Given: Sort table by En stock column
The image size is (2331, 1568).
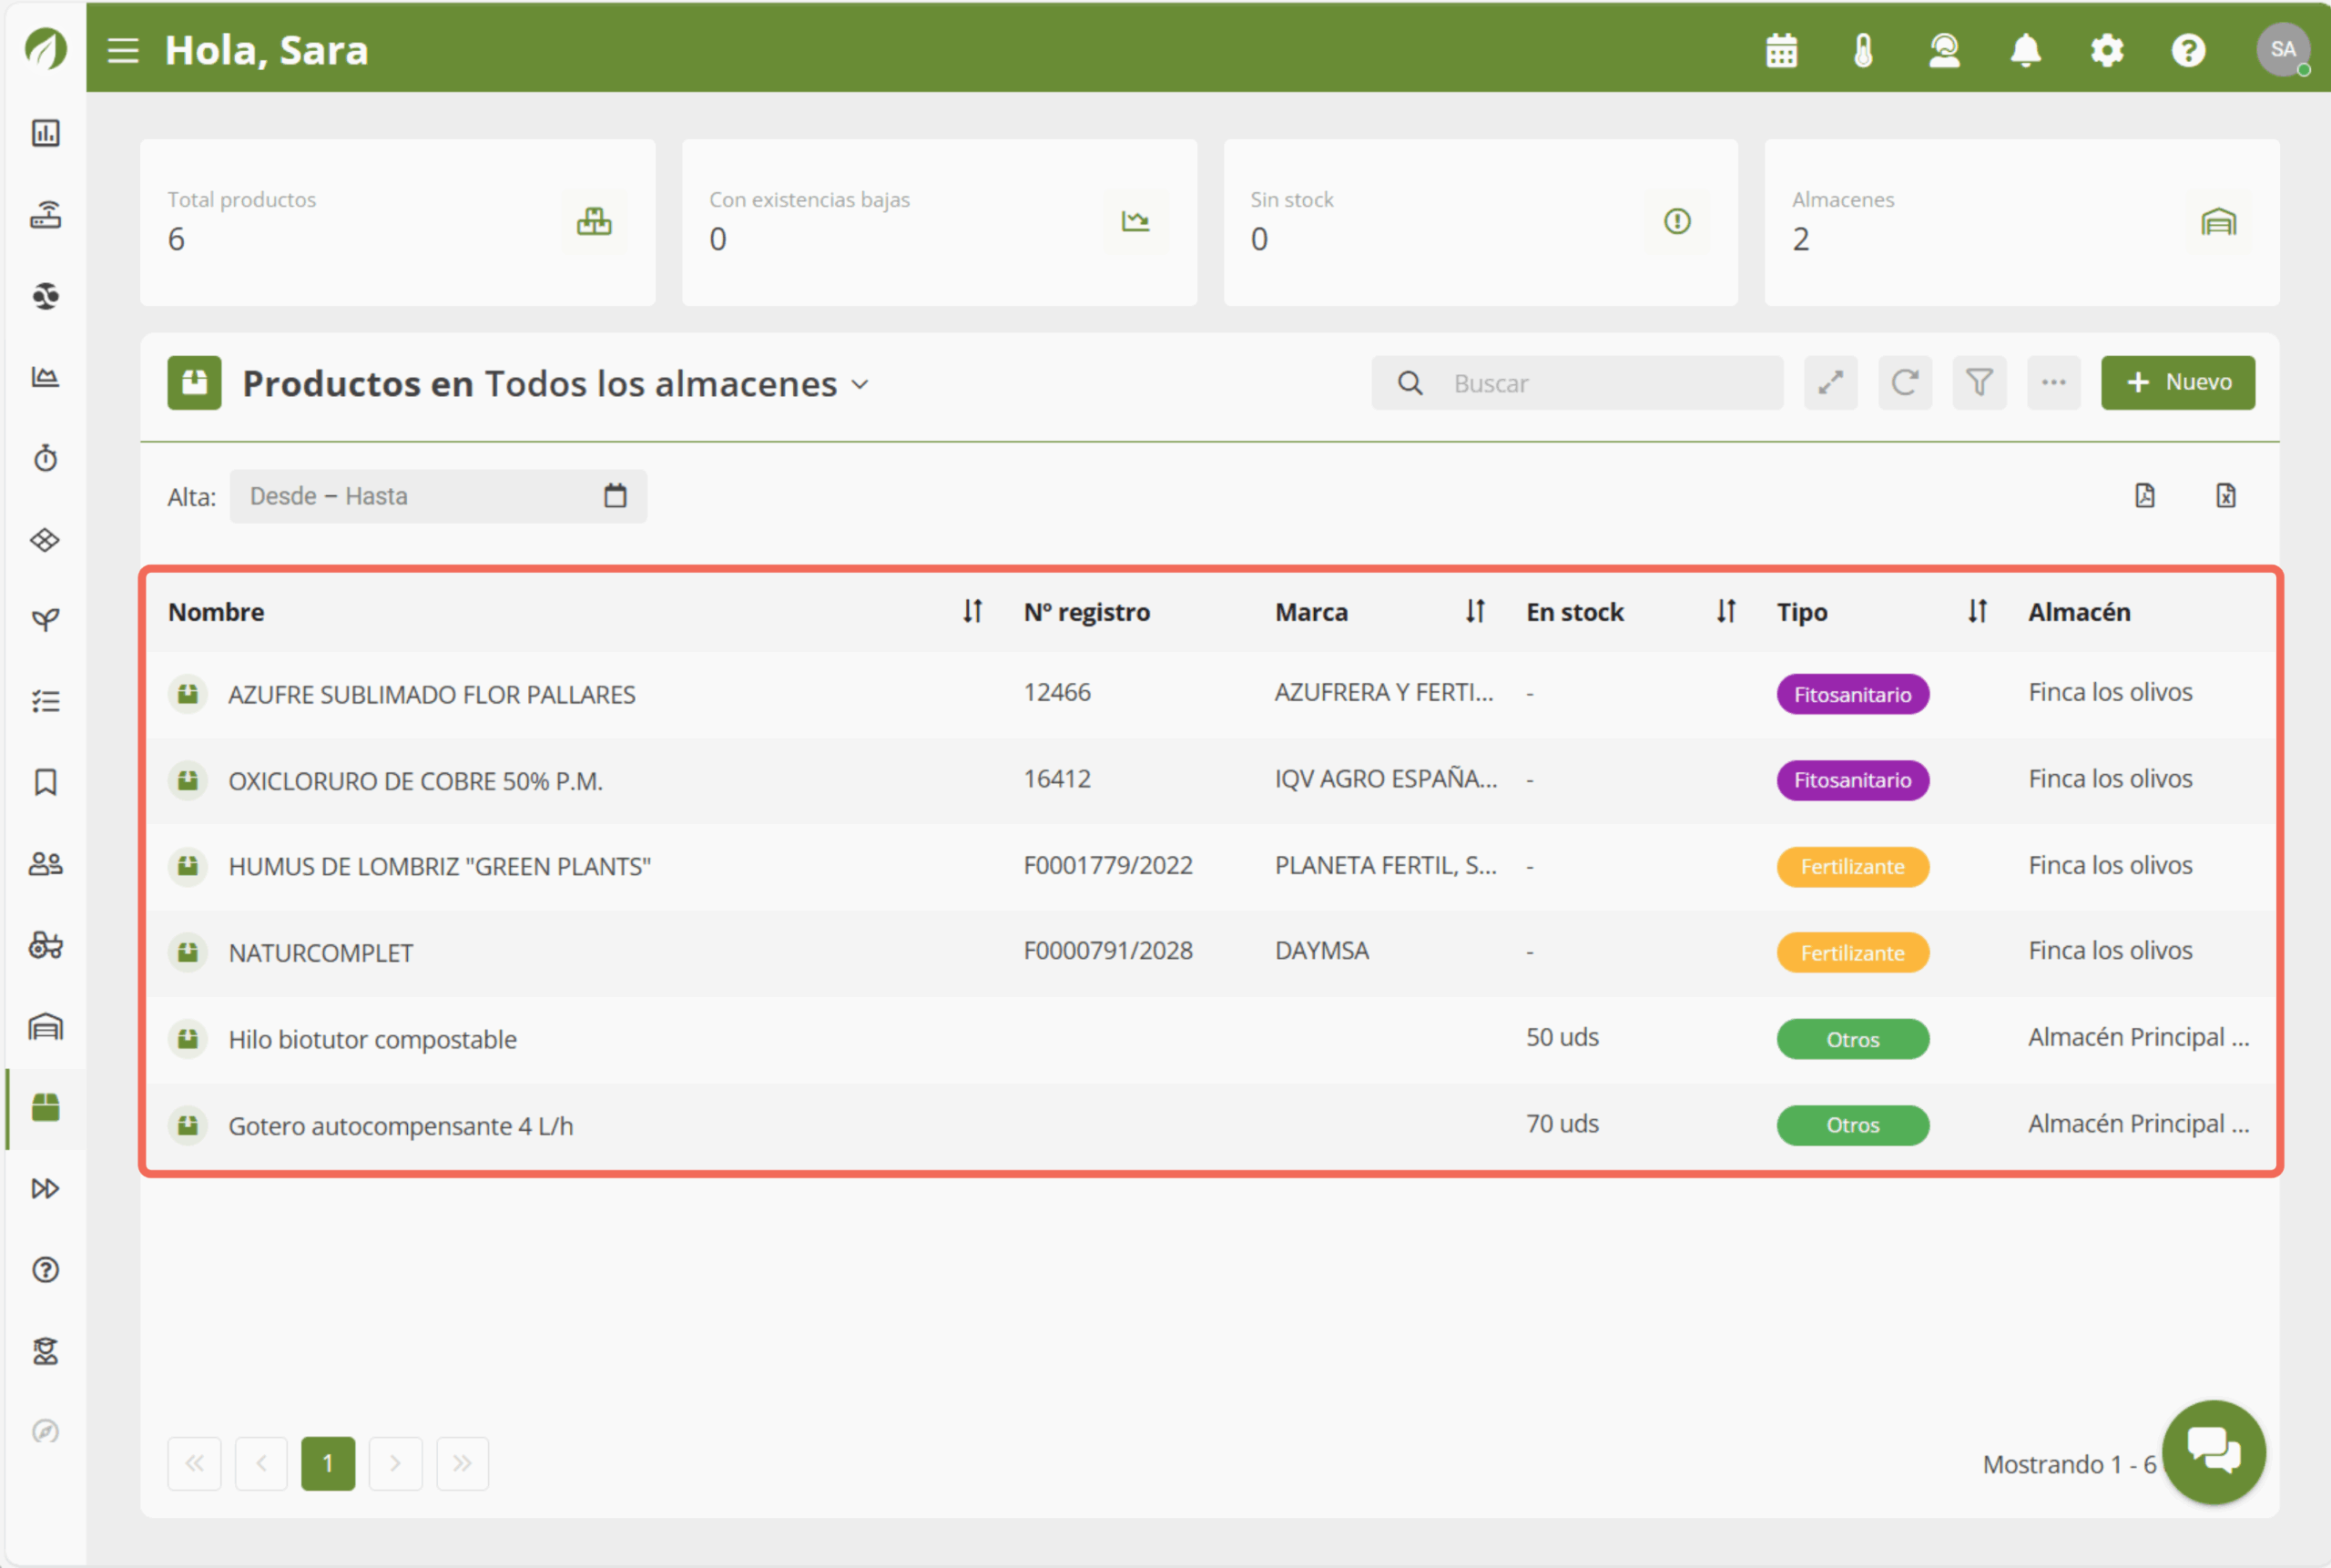Looking at the screenshot, I should click(x=1725, y=611).
